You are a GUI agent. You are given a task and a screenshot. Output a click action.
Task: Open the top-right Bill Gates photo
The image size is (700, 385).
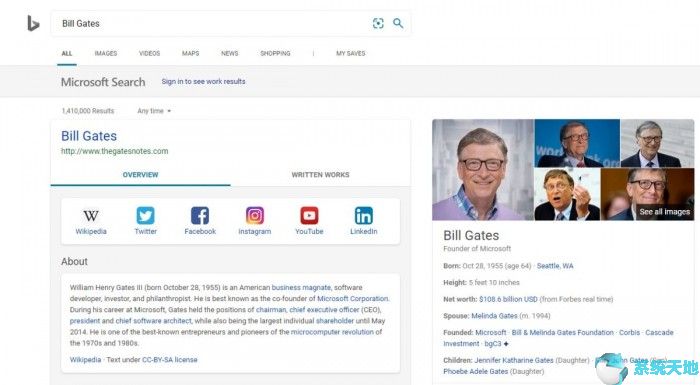657,143
